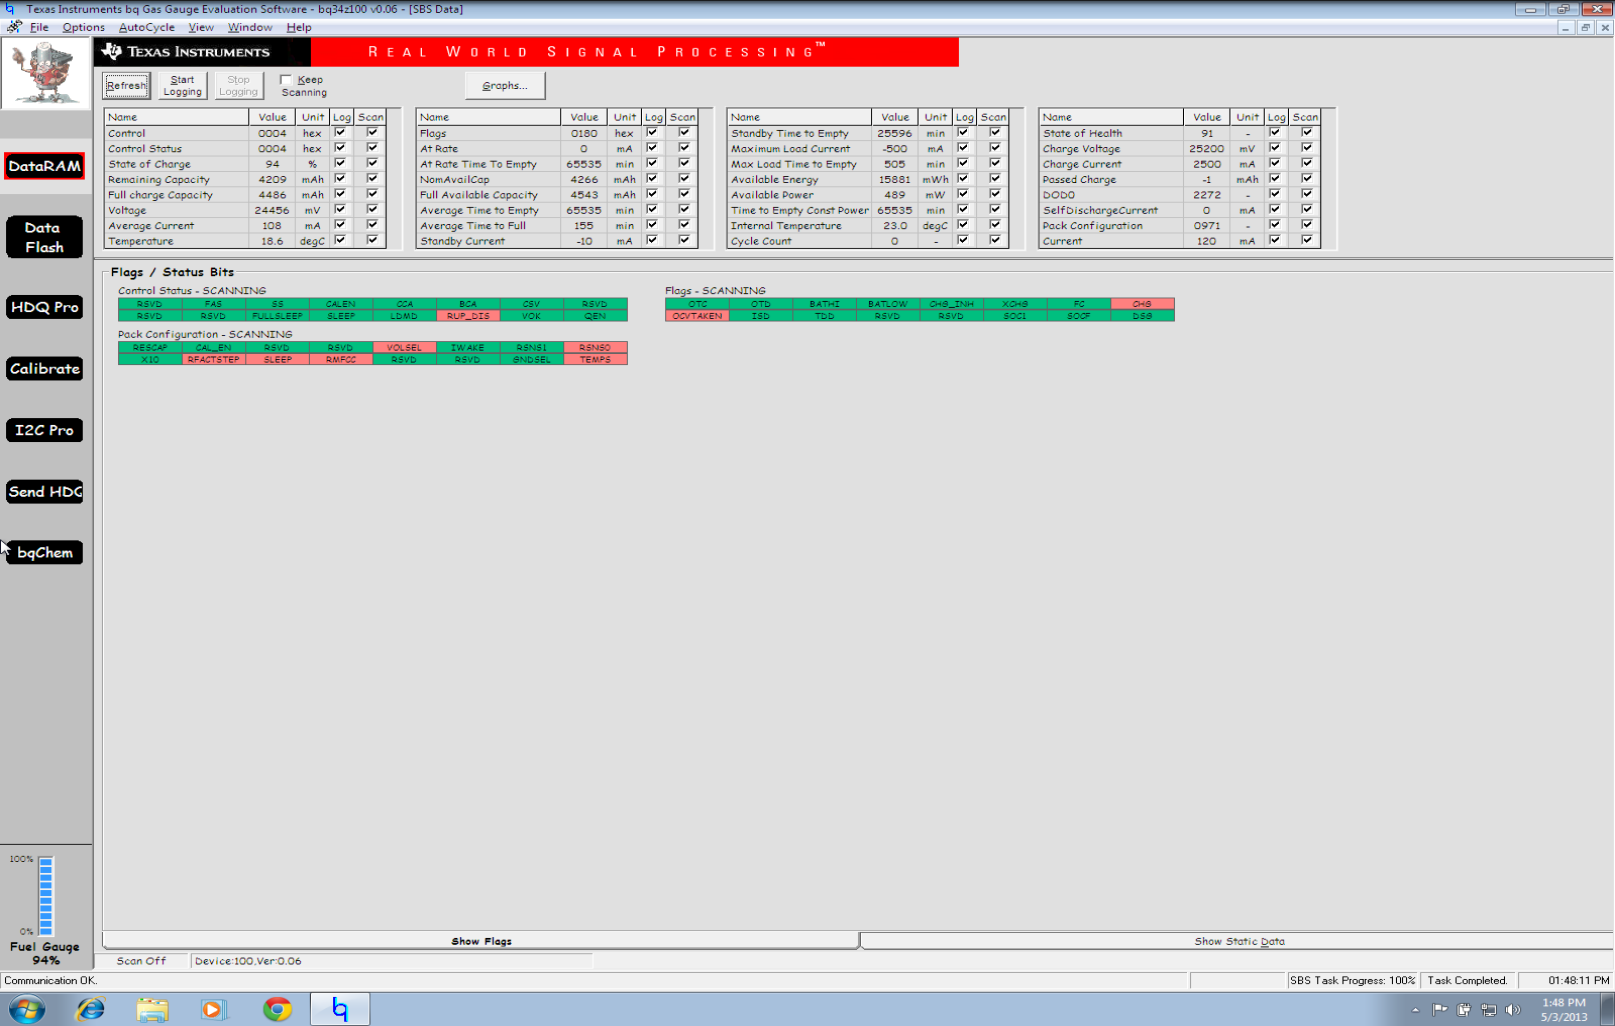Screen dimensions: 1615x1026
Task: Toggle the Log checkbox for Remaining Capacity
Action: point(340,178)
